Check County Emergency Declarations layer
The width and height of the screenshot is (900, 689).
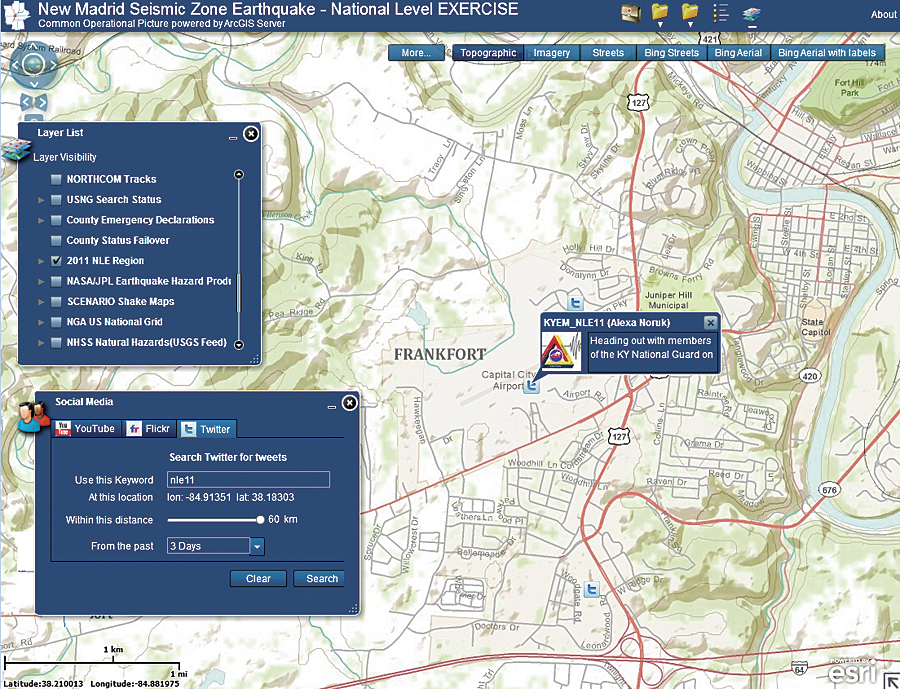click(x=56, y=220)
